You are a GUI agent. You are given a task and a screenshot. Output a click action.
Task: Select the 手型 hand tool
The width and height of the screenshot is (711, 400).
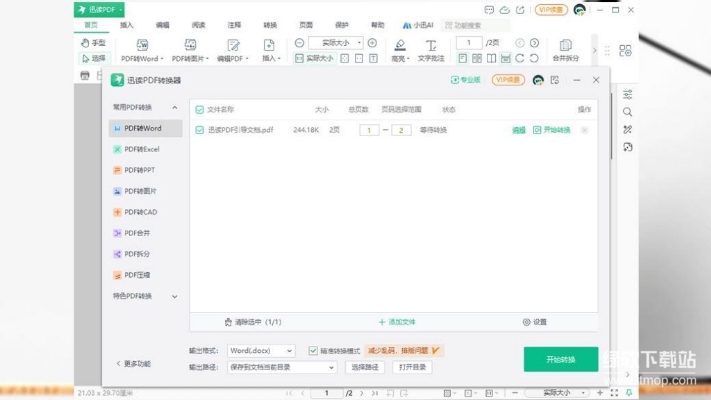coord(93,43)
